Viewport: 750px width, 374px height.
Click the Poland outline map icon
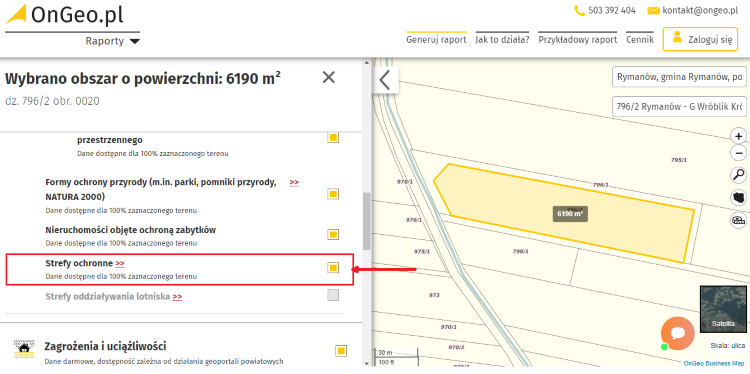click(739, 198)
